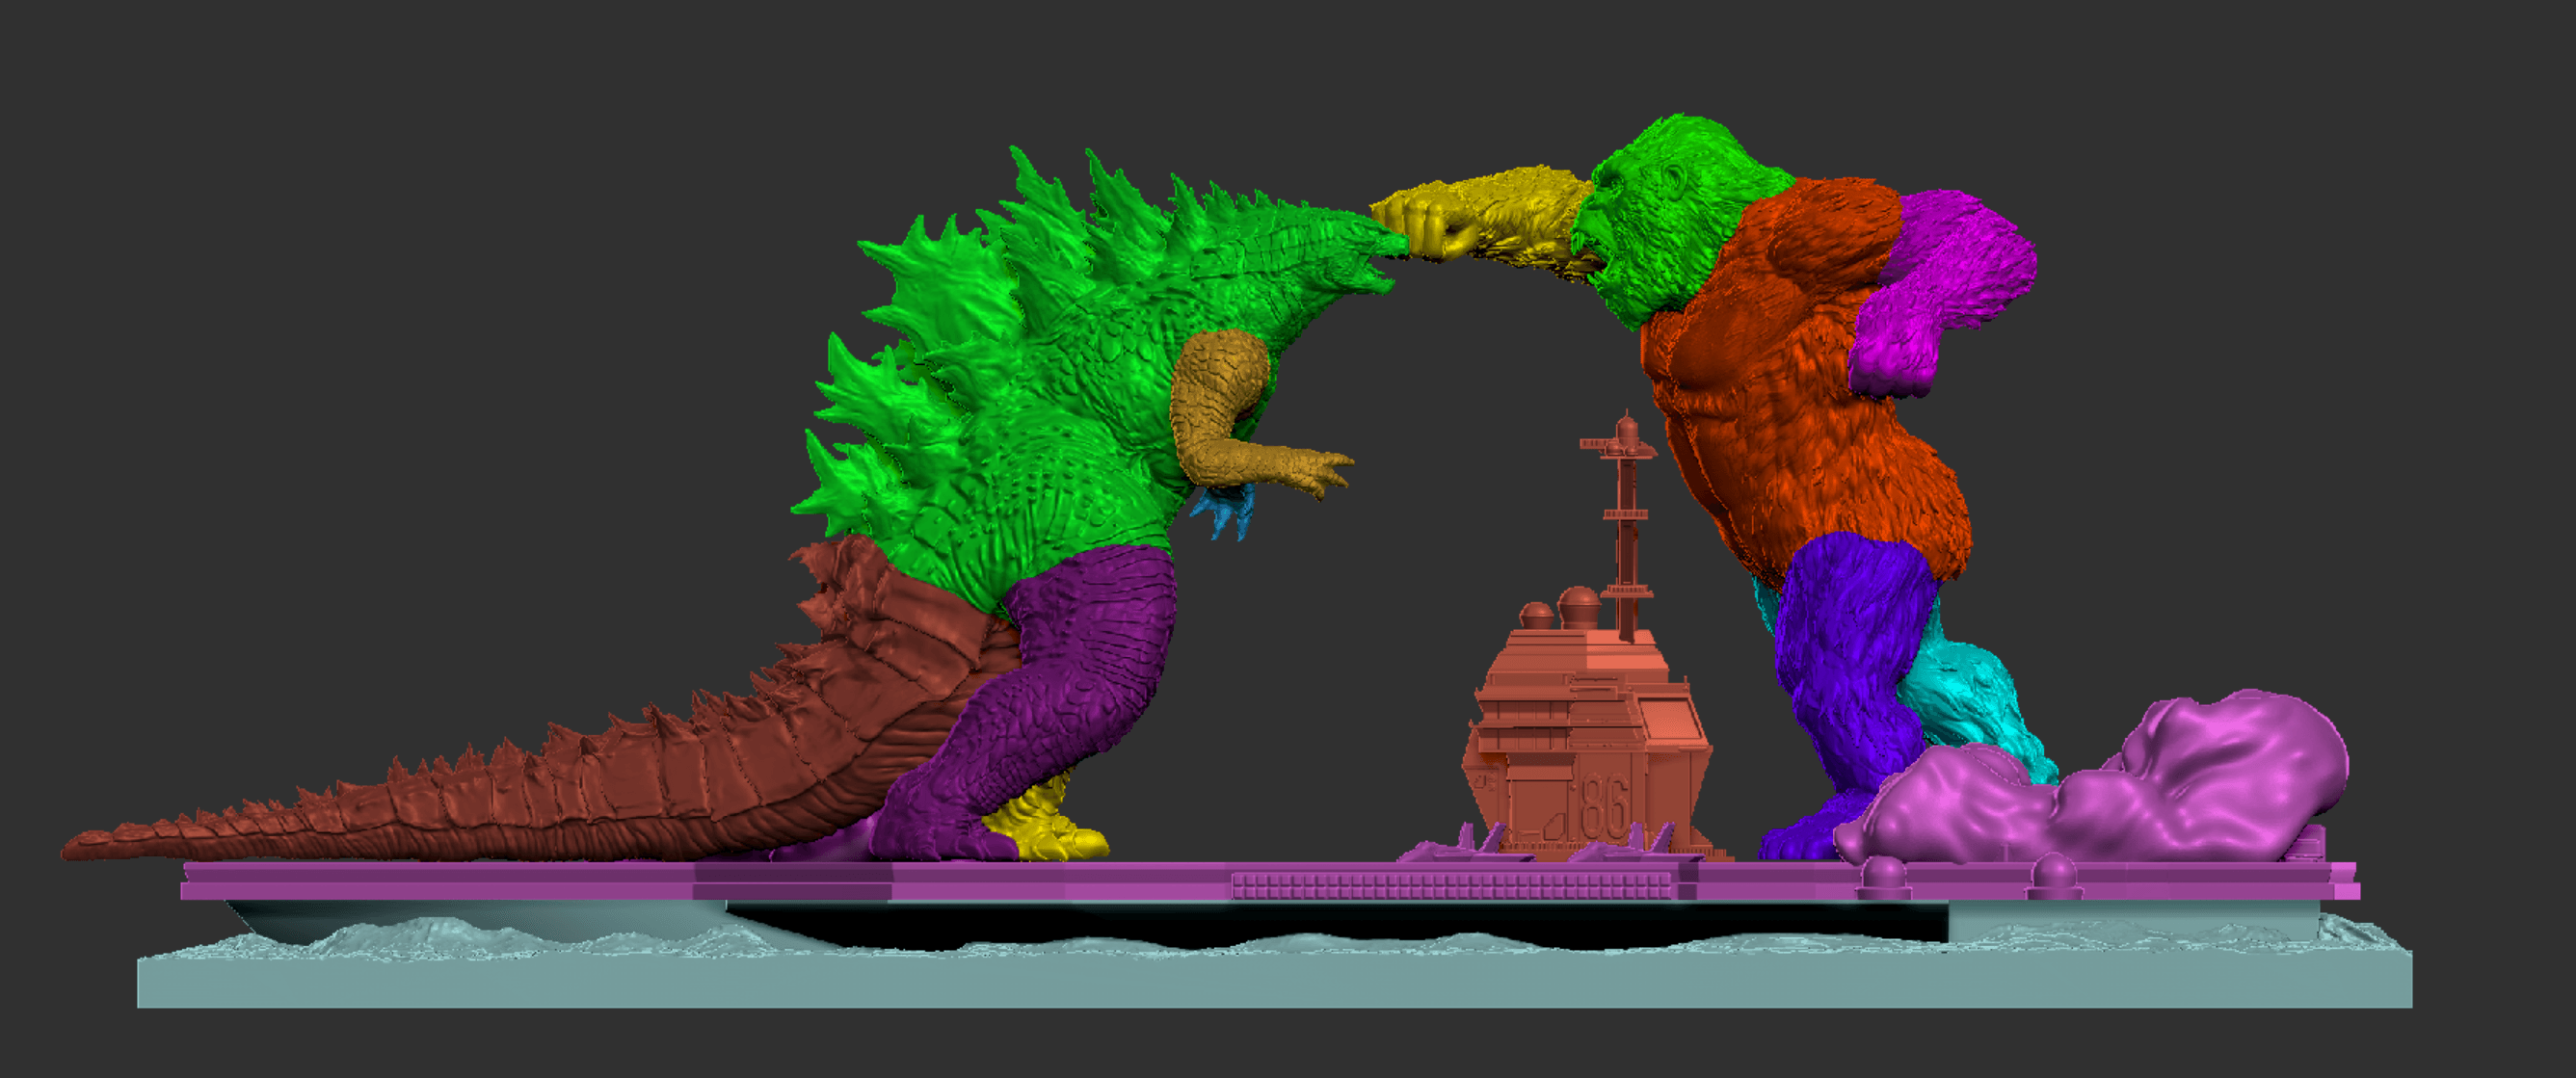Image resolution: width=2576 pixels, height=1078 pixels.
Task: Select the deck-edge grating strip below the tower
Action: tap(1451, 885)
